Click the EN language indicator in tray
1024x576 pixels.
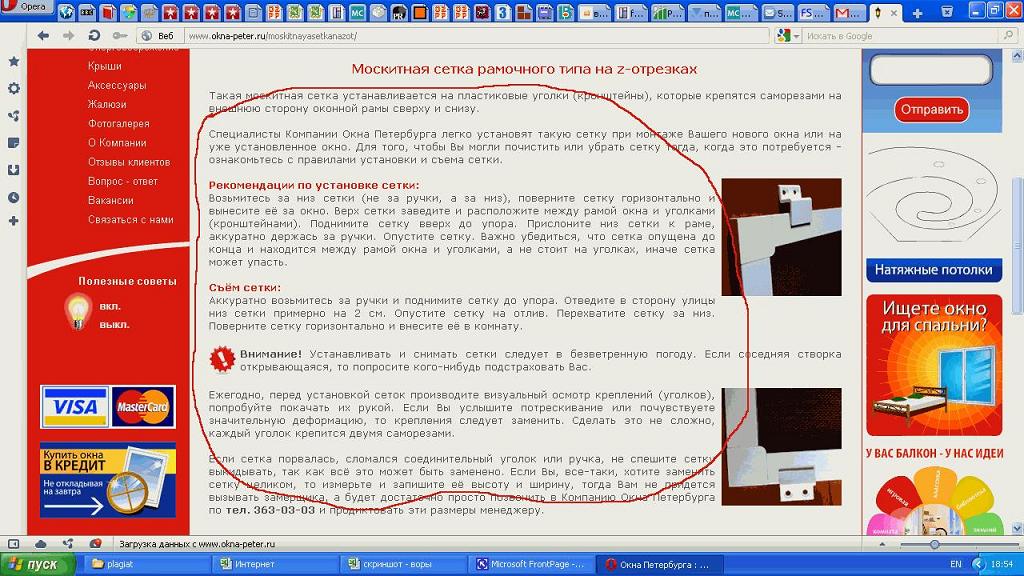[955, 564]
